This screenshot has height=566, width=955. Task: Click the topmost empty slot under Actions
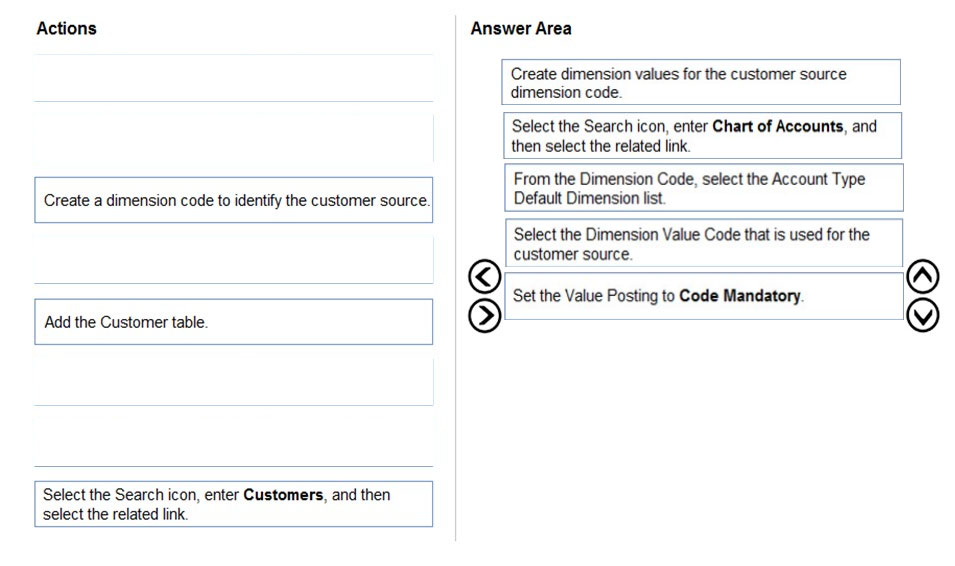point(234,78)
